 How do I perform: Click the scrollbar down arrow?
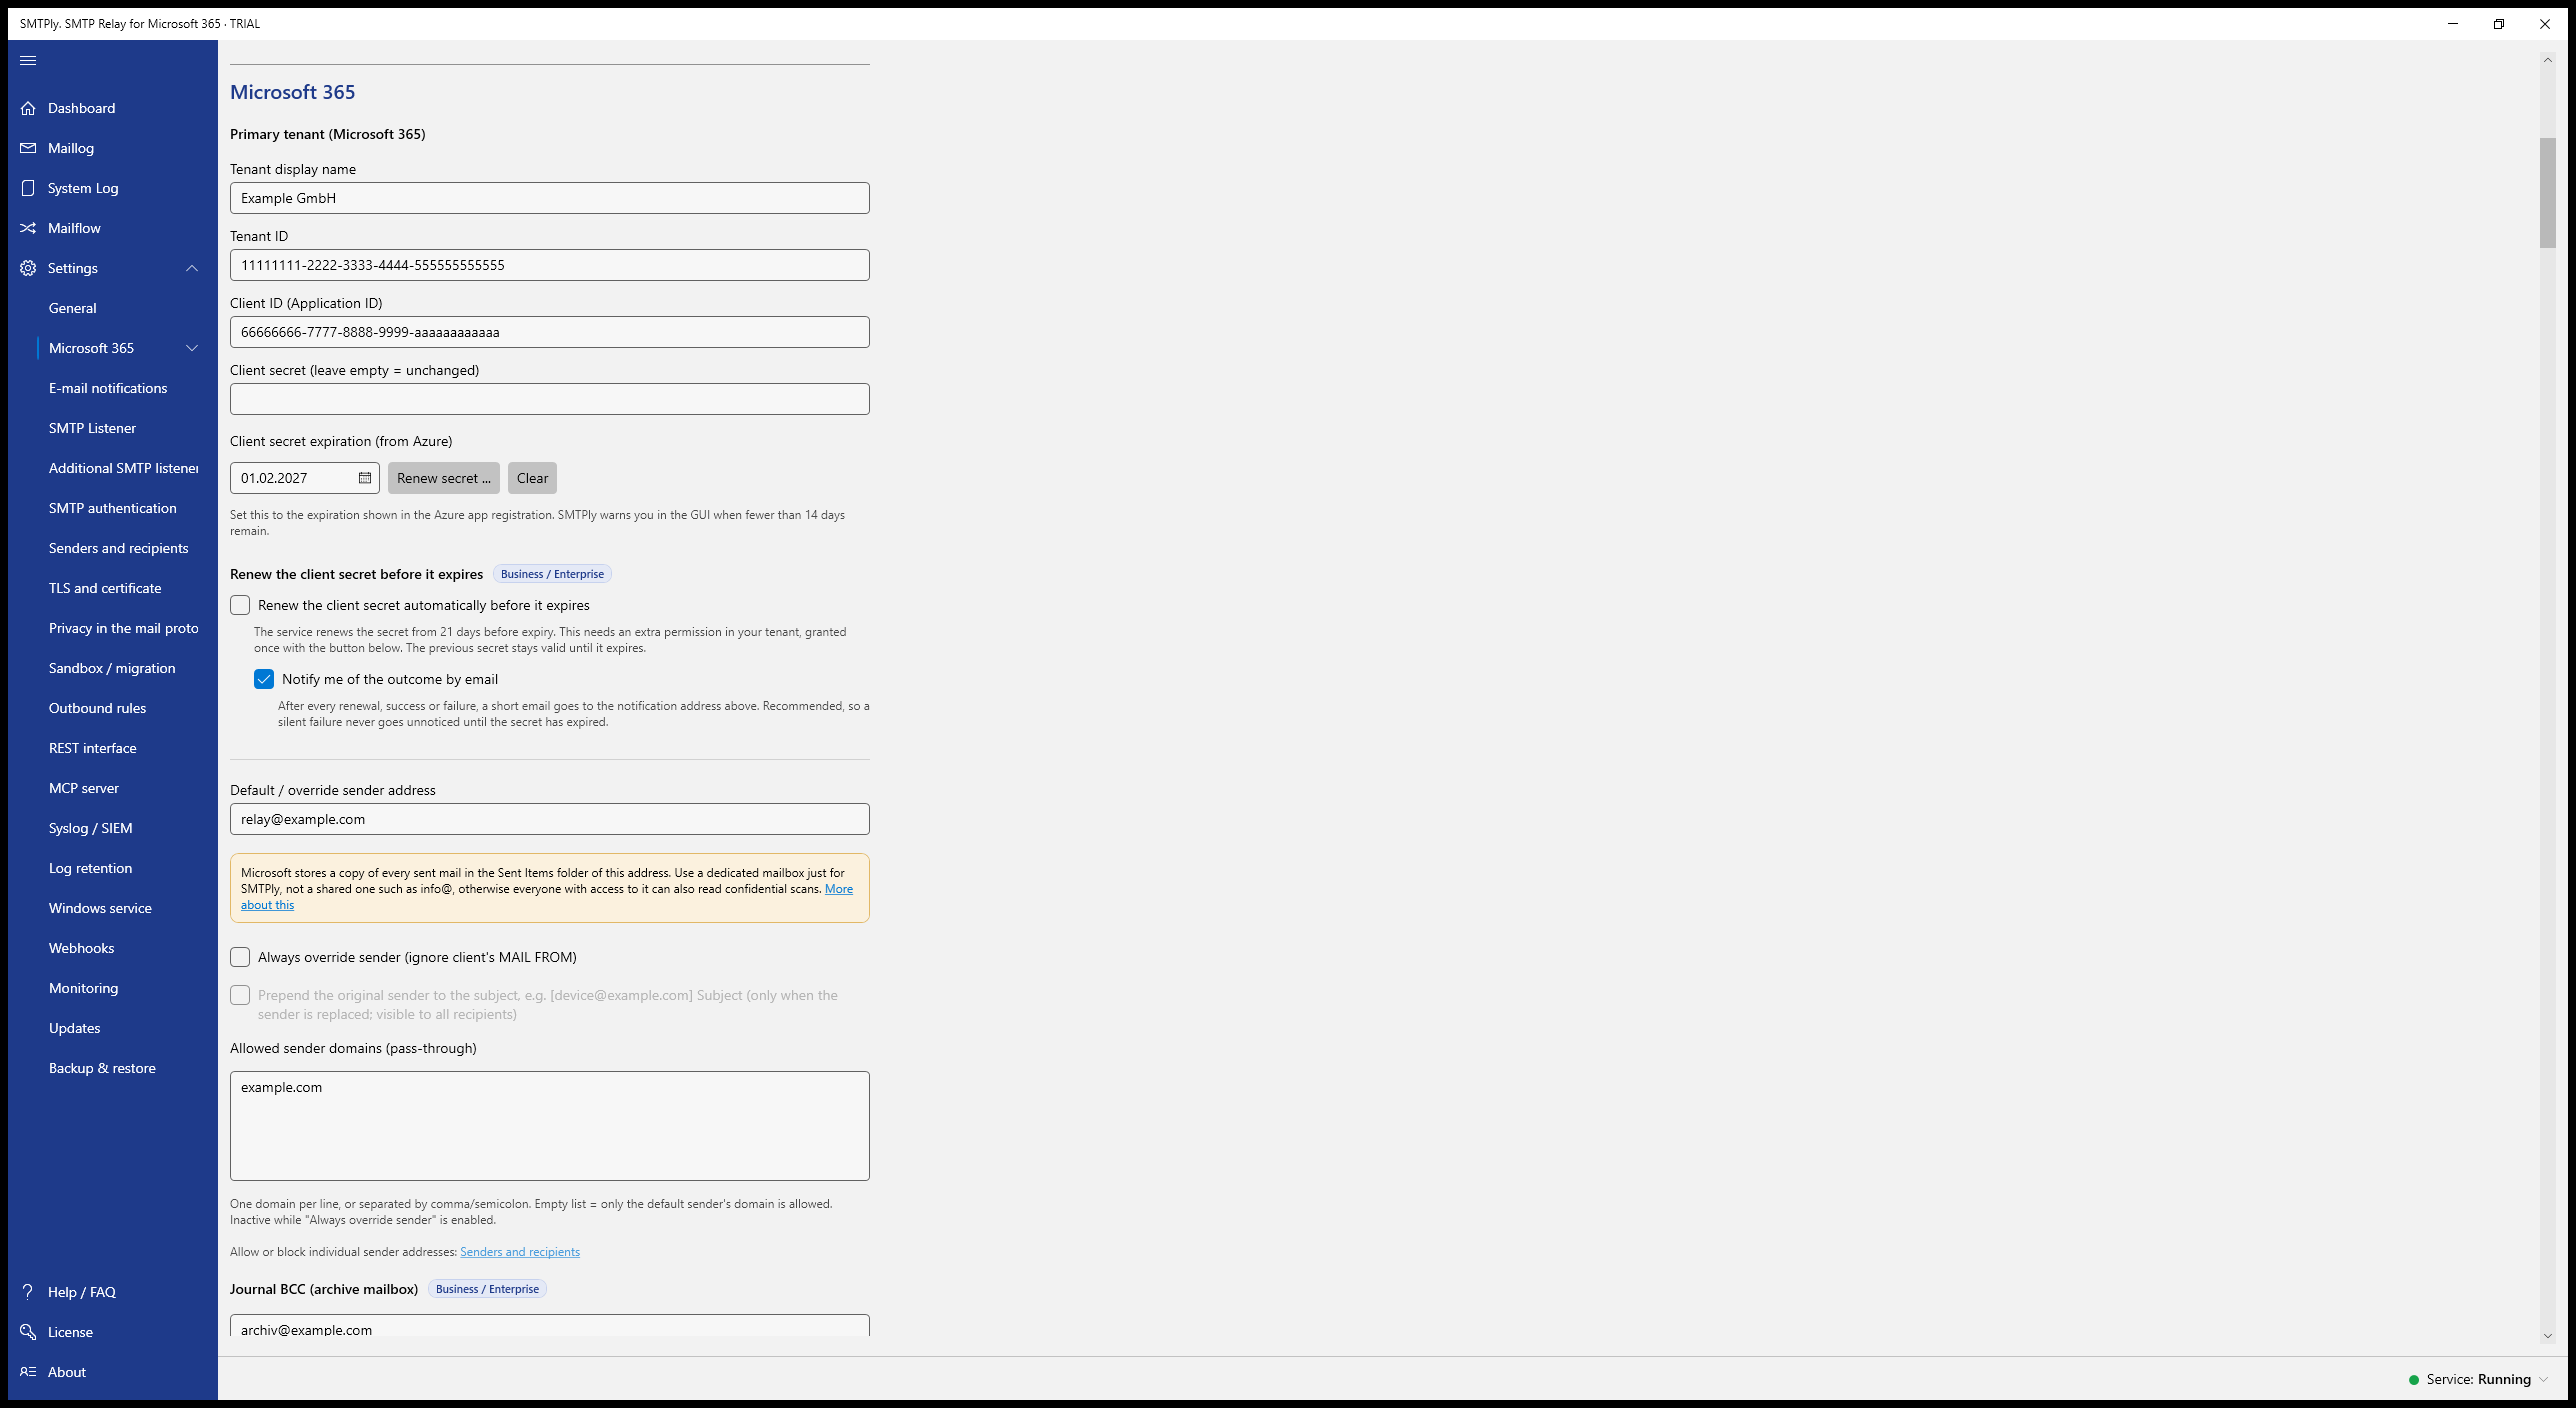pos(2547,1336)
